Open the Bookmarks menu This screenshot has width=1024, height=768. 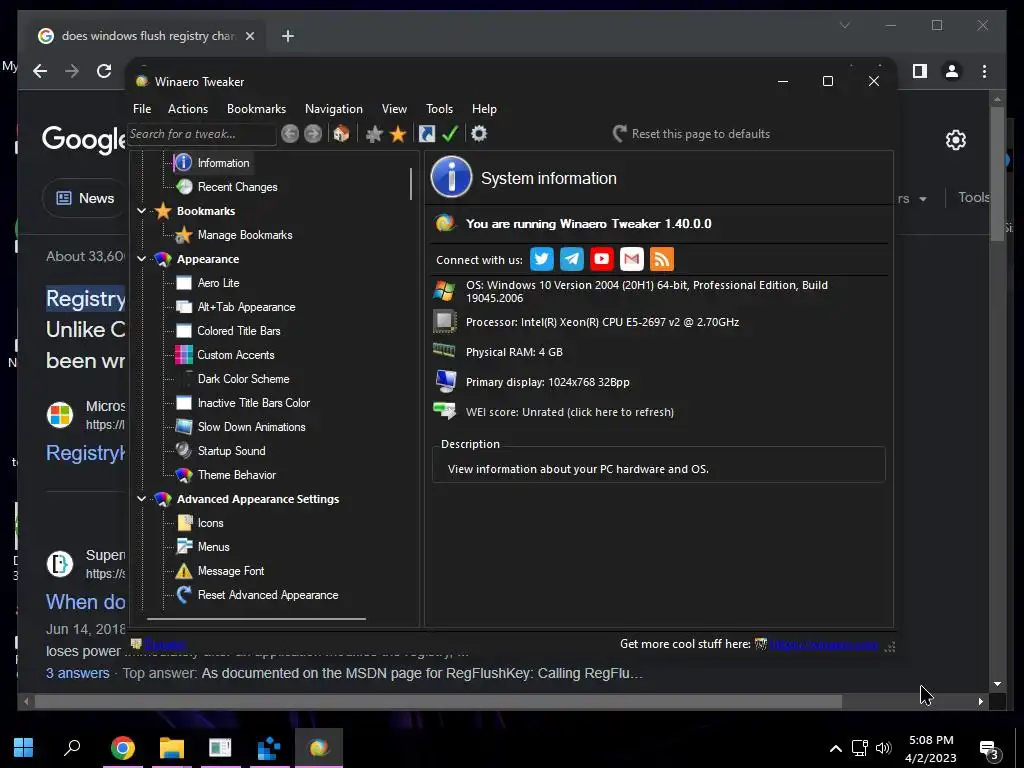256,109
